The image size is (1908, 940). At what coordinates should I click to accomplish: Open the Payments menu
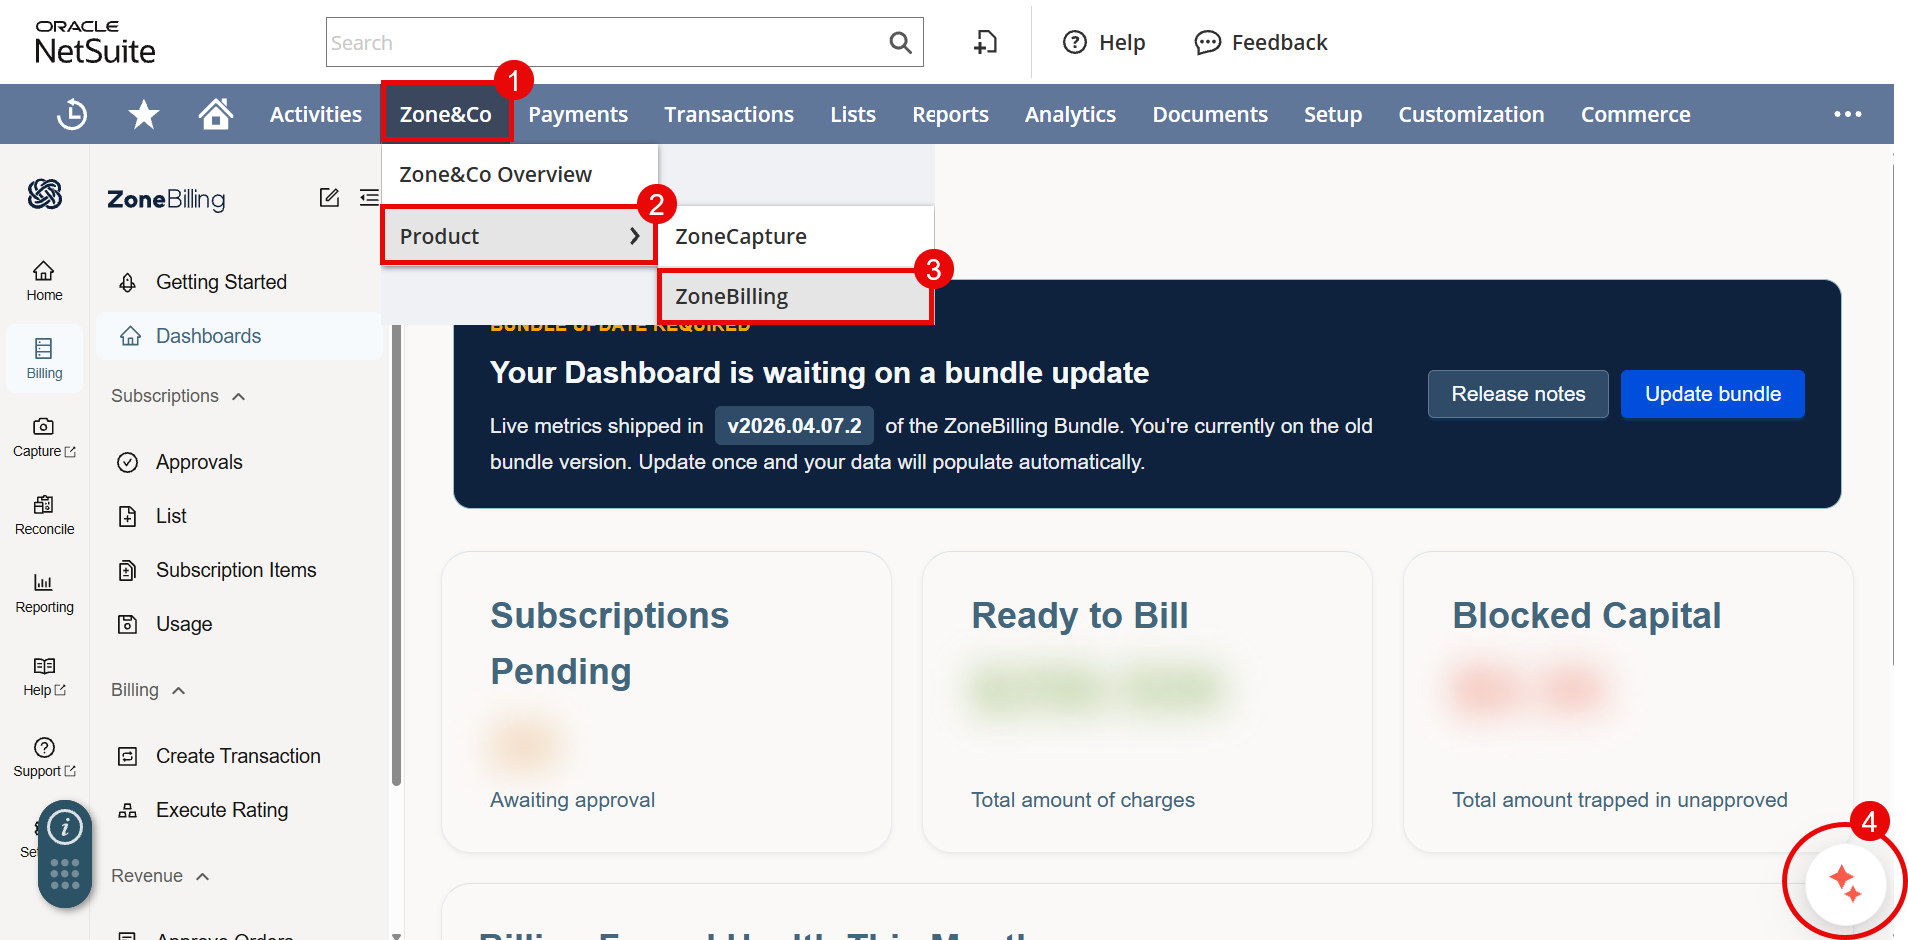(x=578, y=114)
